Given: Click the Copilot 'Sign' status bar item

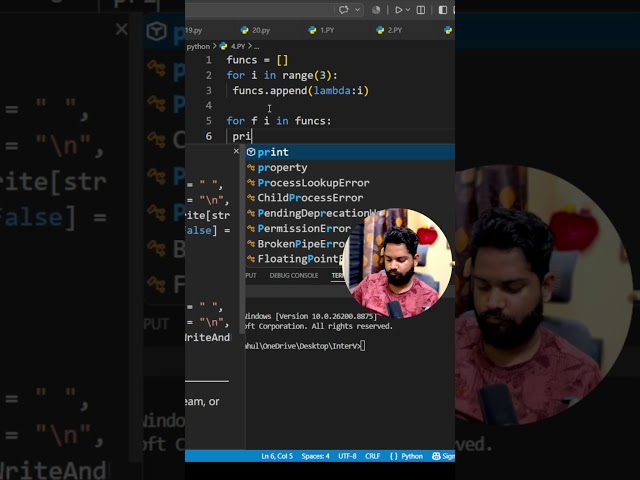Looking at the screenshot, I should [444, 456].
